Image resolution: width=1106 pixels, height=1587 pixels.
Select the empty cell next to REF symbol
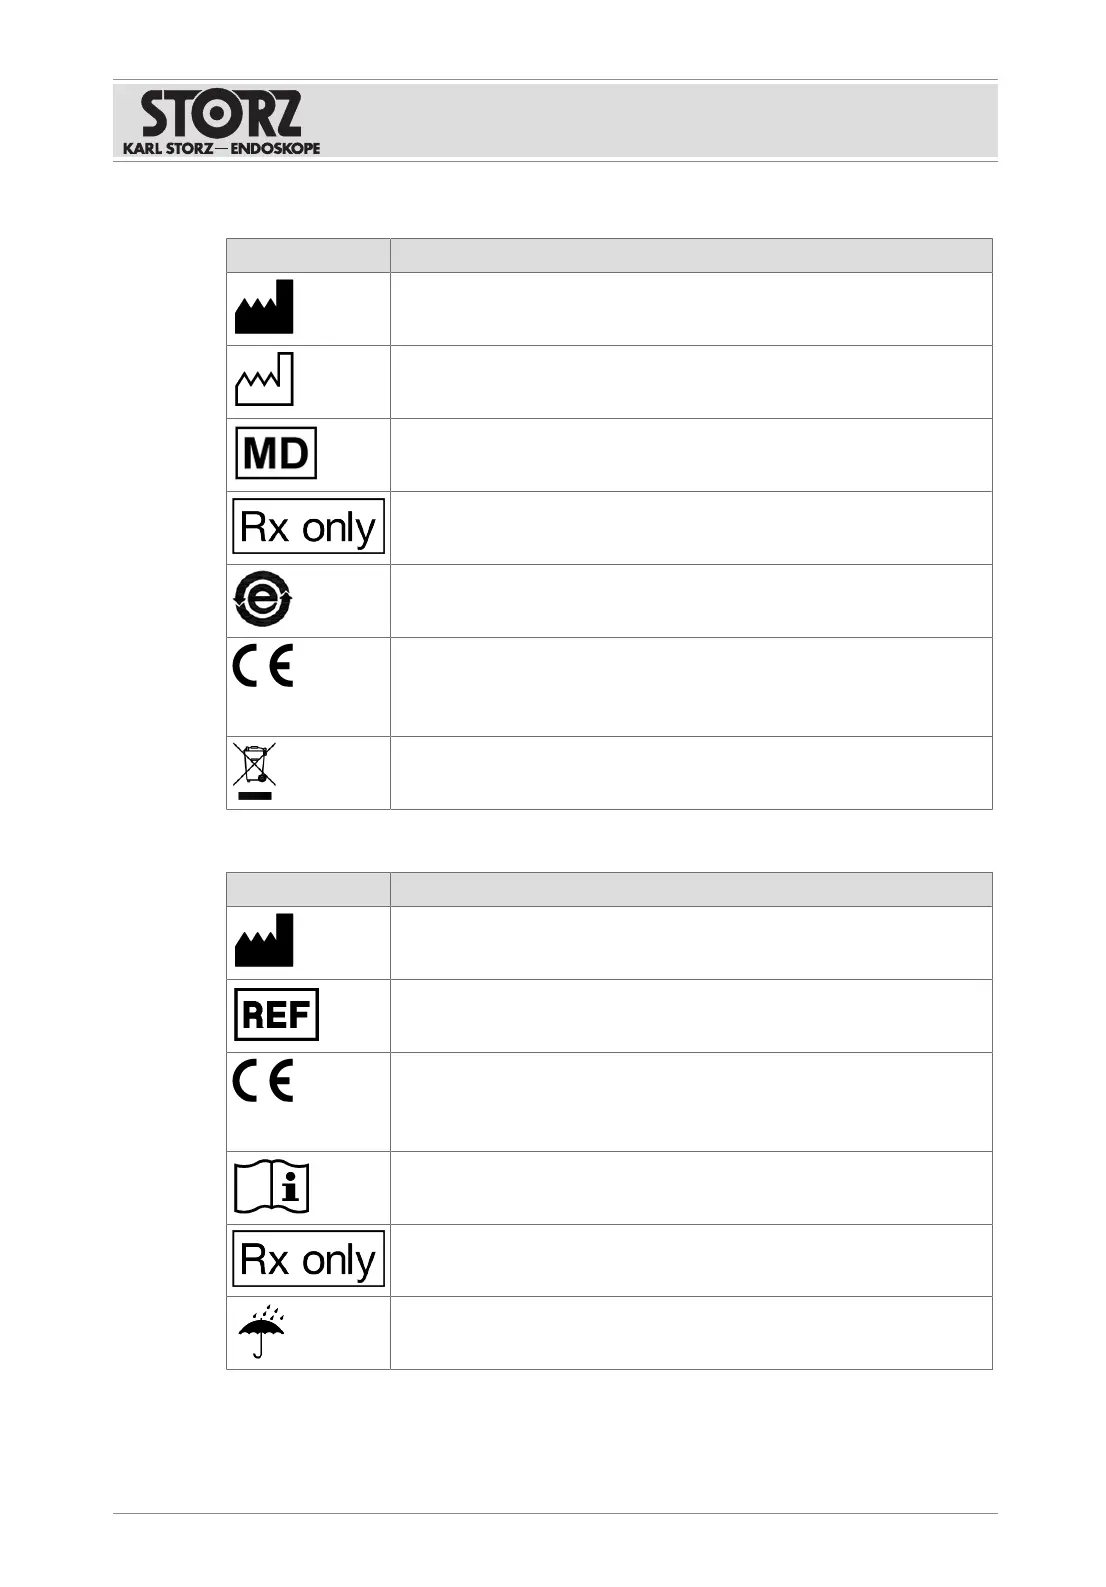coord(690,1016)
